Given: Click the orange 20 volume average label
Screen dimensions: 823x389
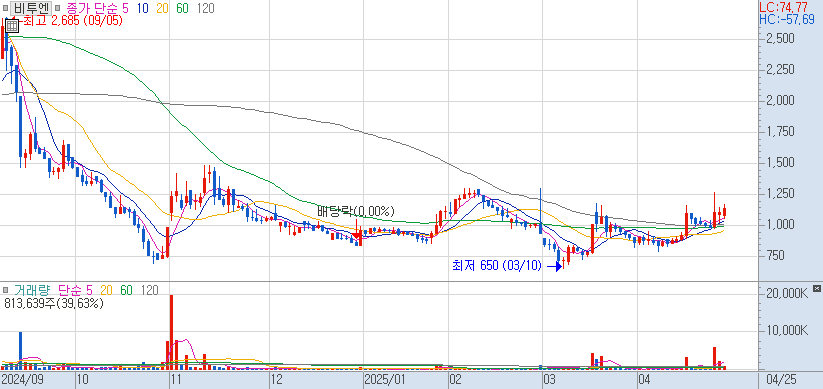Looking at the screenshot, I should [x=106, y=290].
